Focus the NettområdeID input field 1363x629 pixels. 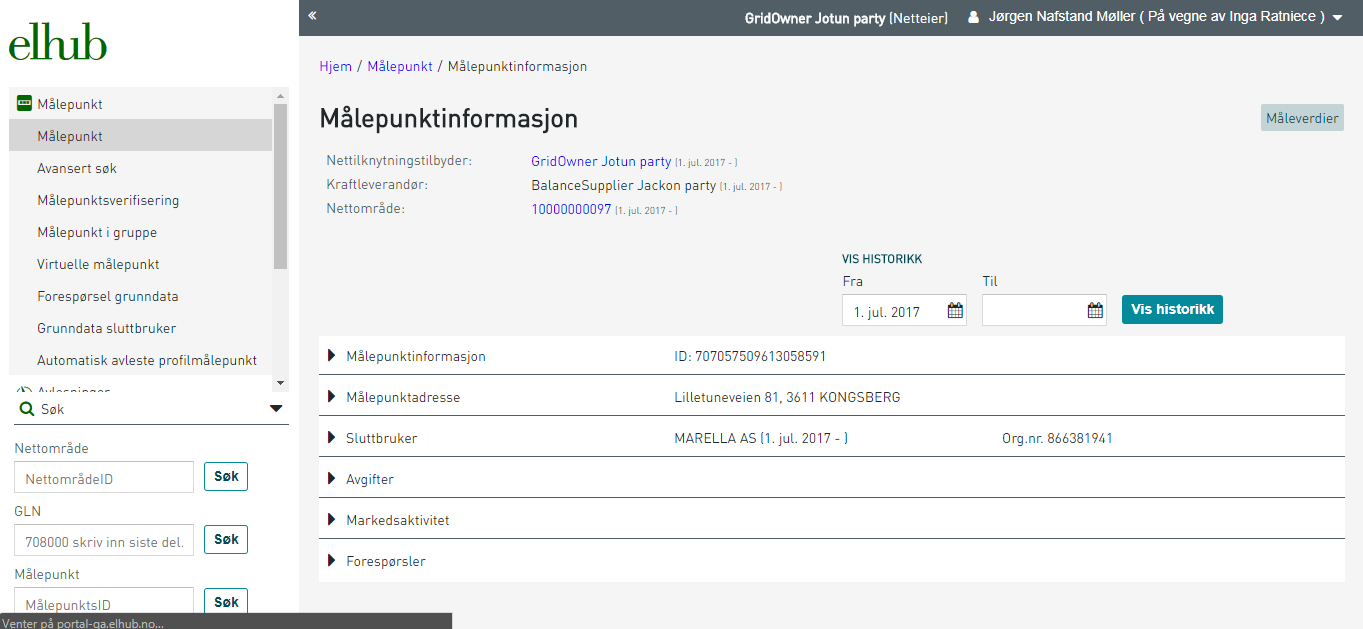tap(104, 477)
